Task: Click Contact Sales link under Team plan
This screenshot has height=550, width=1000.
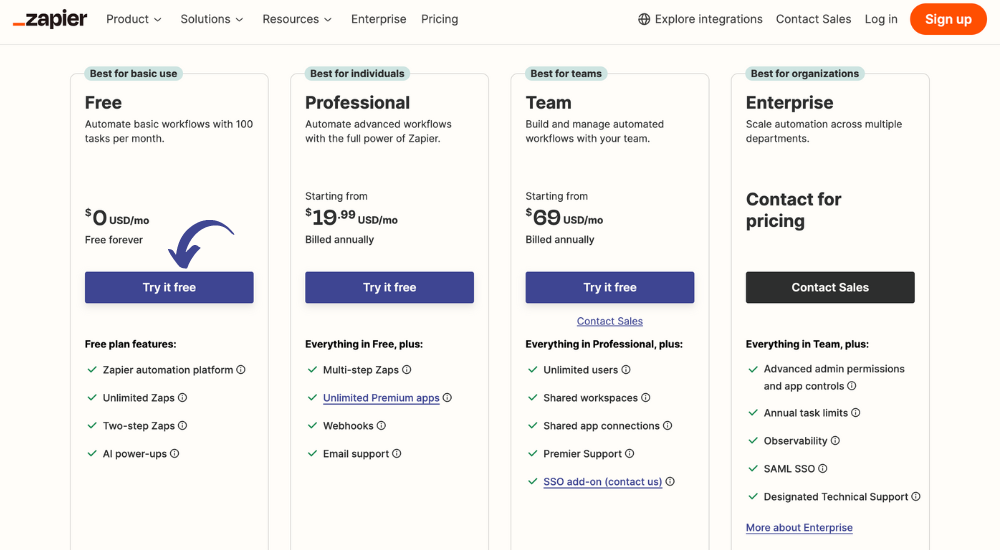Action: pyautogui.click(x=610, y=321)
